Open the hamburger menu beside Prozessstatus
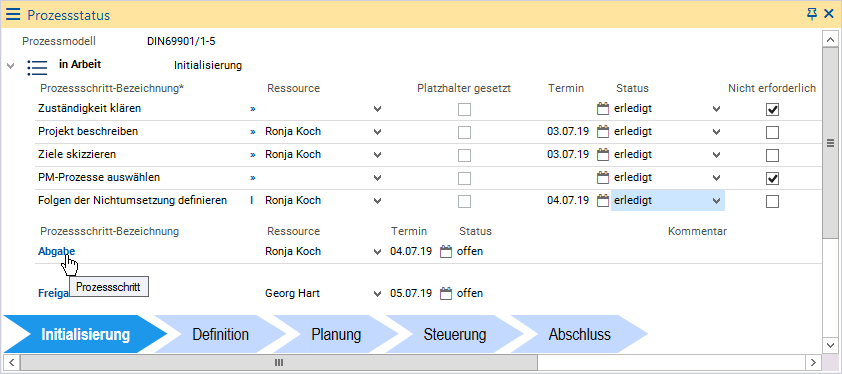This screenshot has height=374, width=842. [x=13, y=15]
